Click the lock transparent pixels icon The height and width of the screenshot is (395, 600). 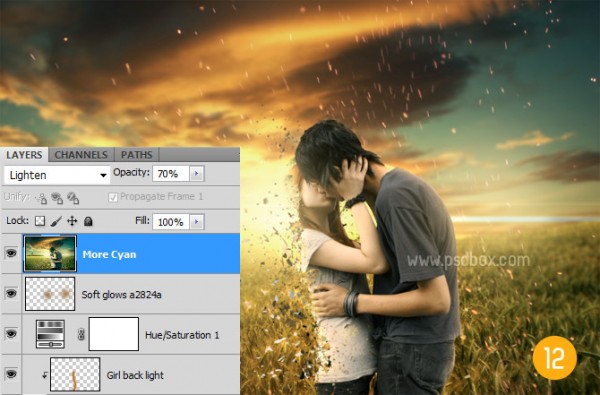point(40,221)
